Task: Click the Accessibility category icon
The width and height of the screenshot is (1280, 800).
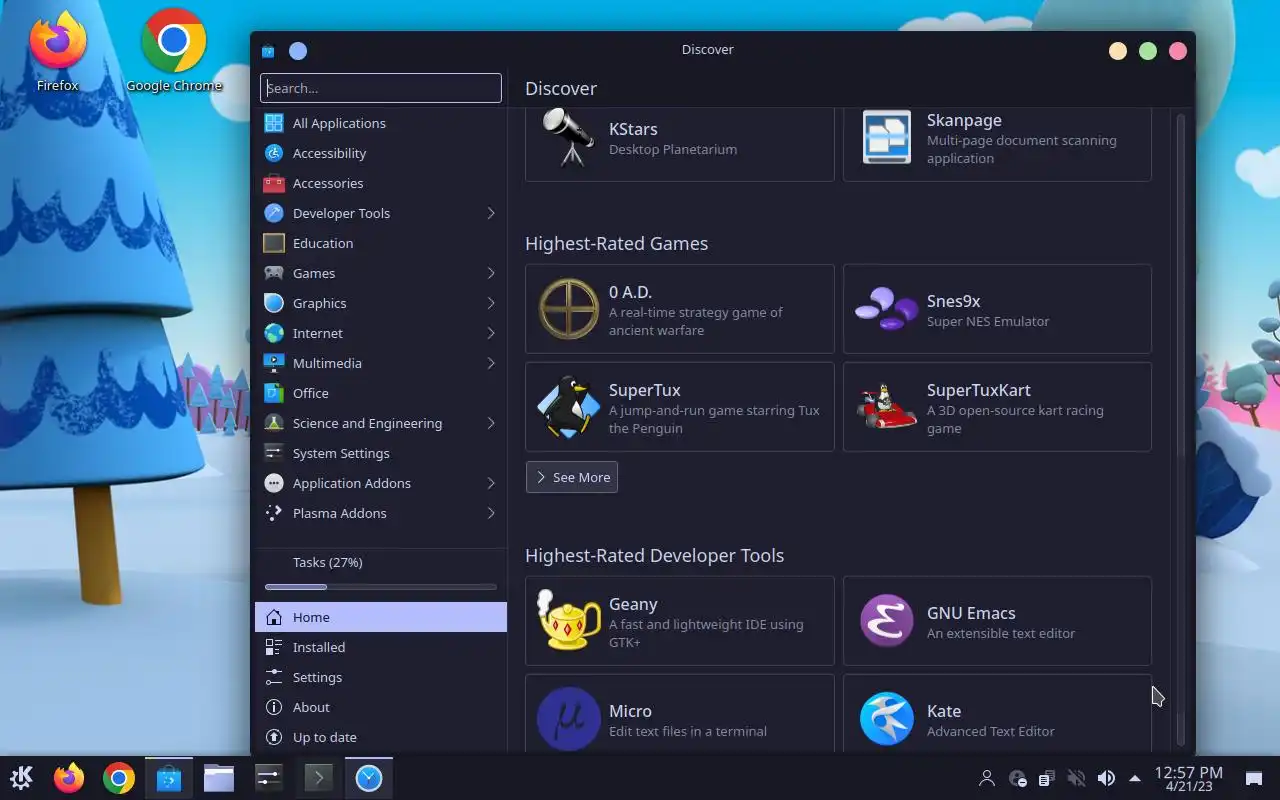Action: tap(274, 153)
